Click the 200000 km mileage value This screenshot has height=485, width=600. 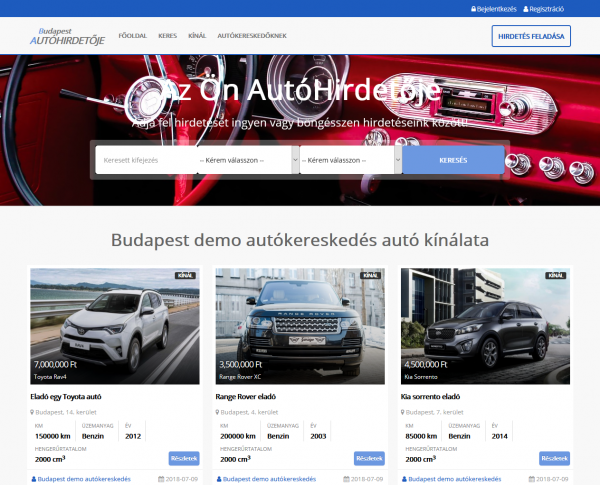pos(238,436)
